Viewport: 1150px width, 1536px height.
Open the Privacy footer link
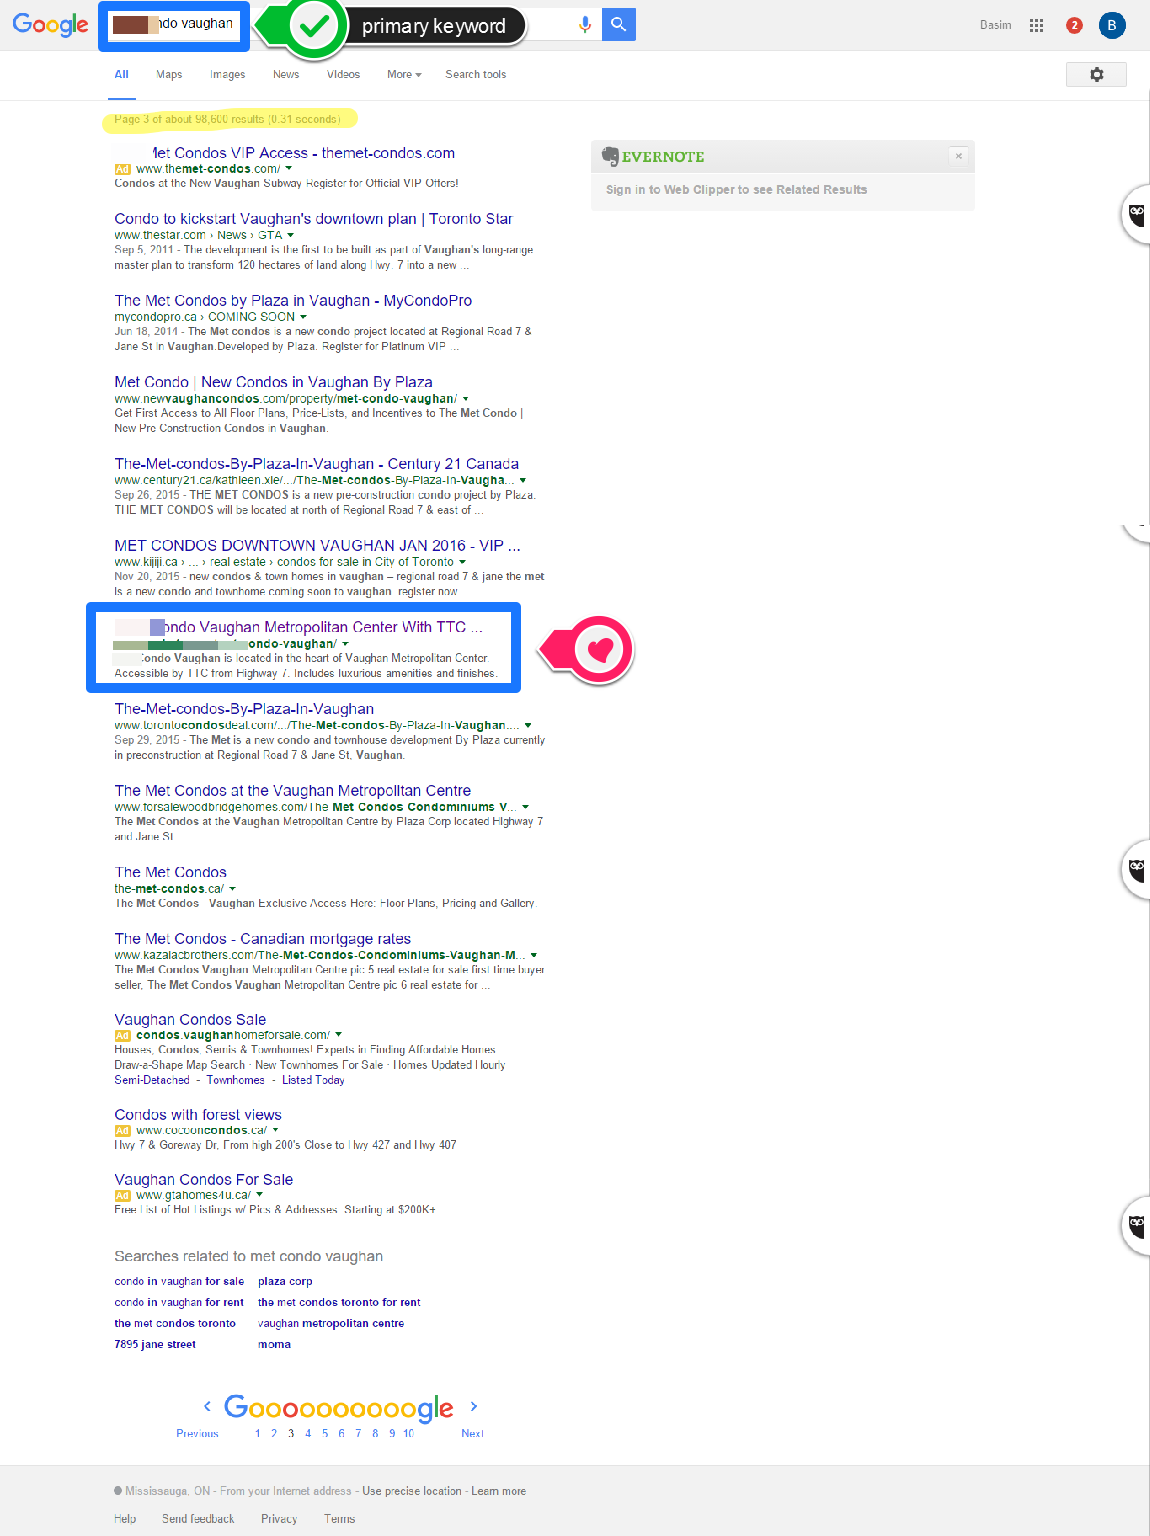[279, 1518]
